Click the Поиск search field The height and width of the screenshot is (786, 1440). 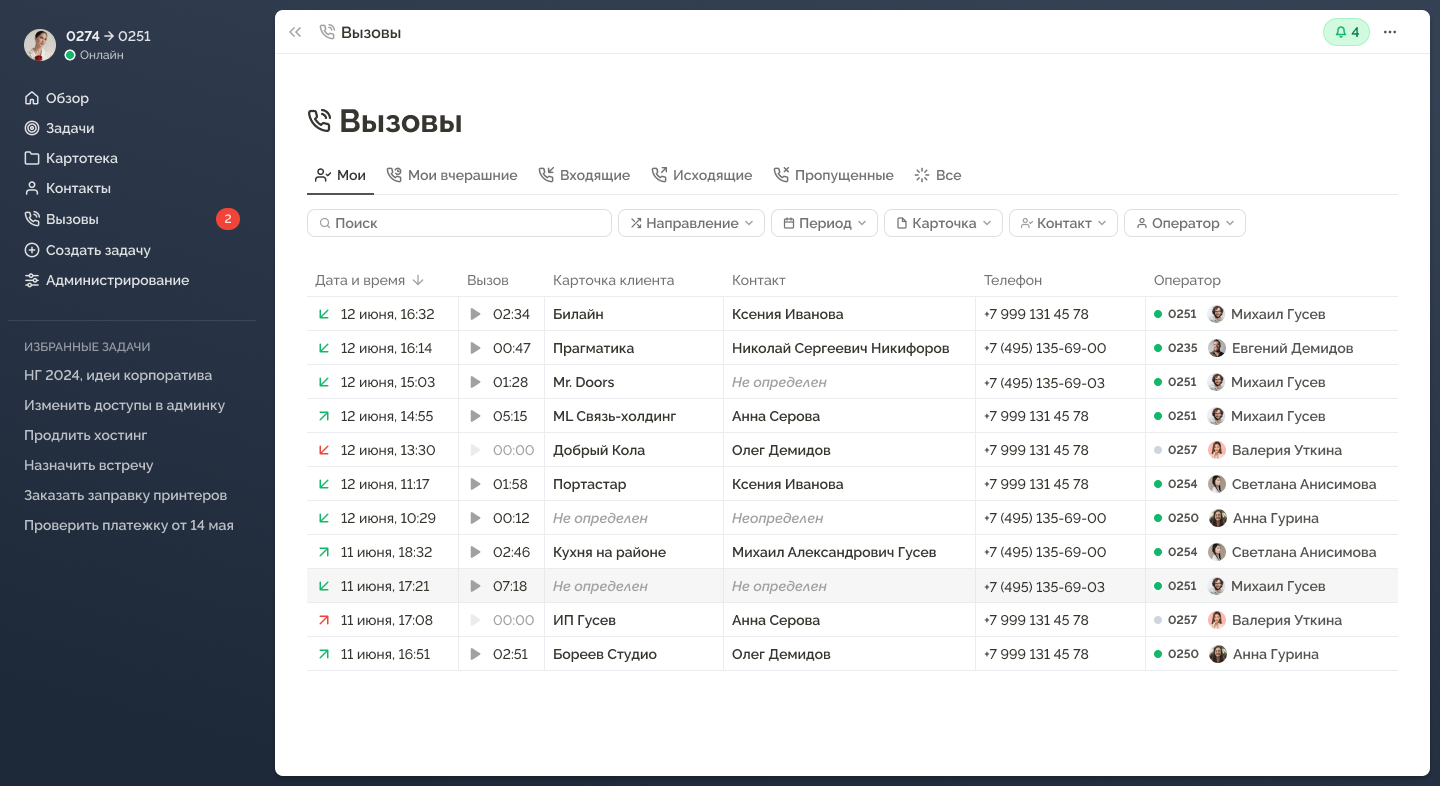coord(459,223)
